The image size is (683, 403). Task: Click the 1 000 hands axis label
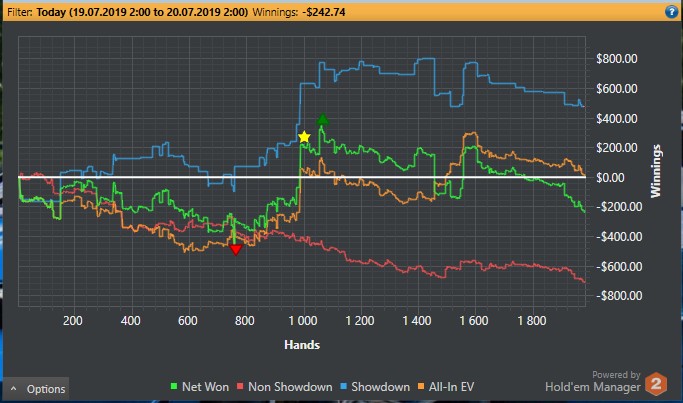tap(303, 321)
